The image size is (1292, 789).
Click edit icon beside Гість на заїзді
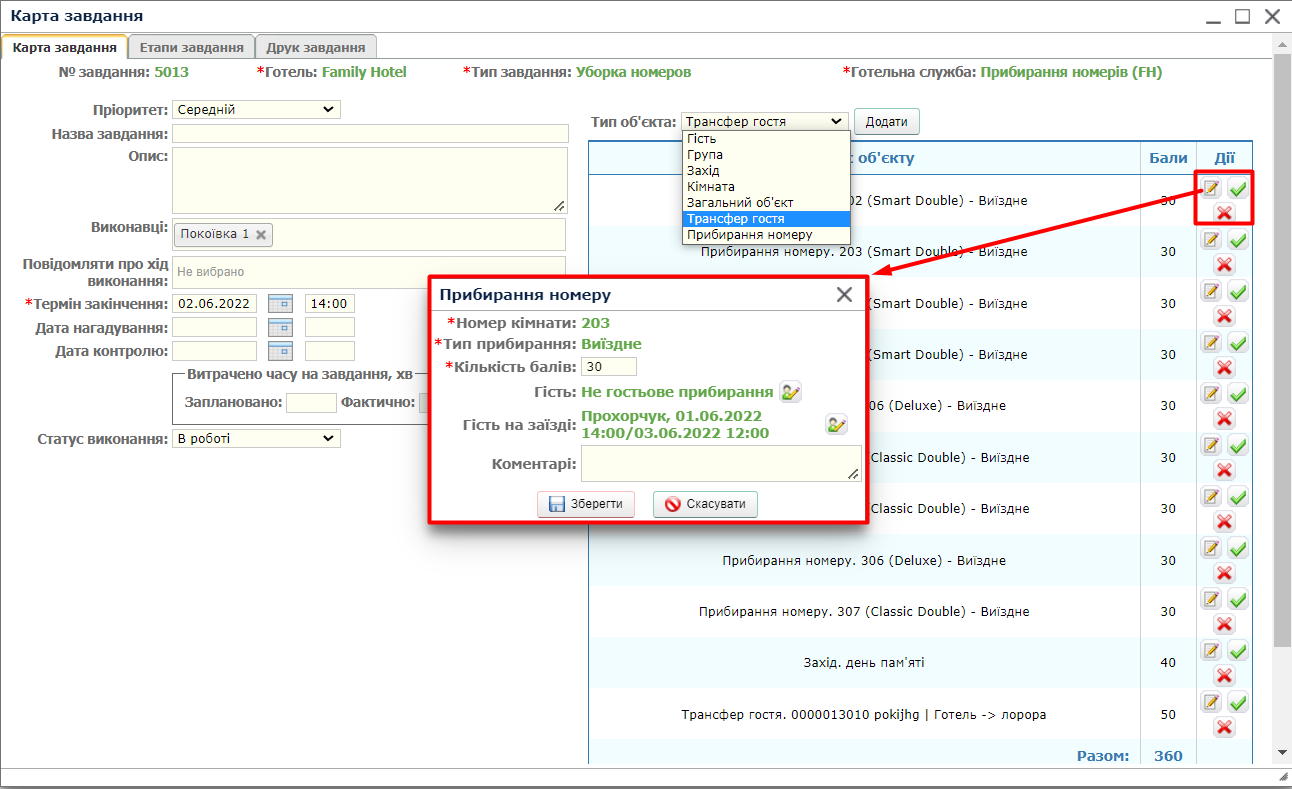tap(836, 424)
